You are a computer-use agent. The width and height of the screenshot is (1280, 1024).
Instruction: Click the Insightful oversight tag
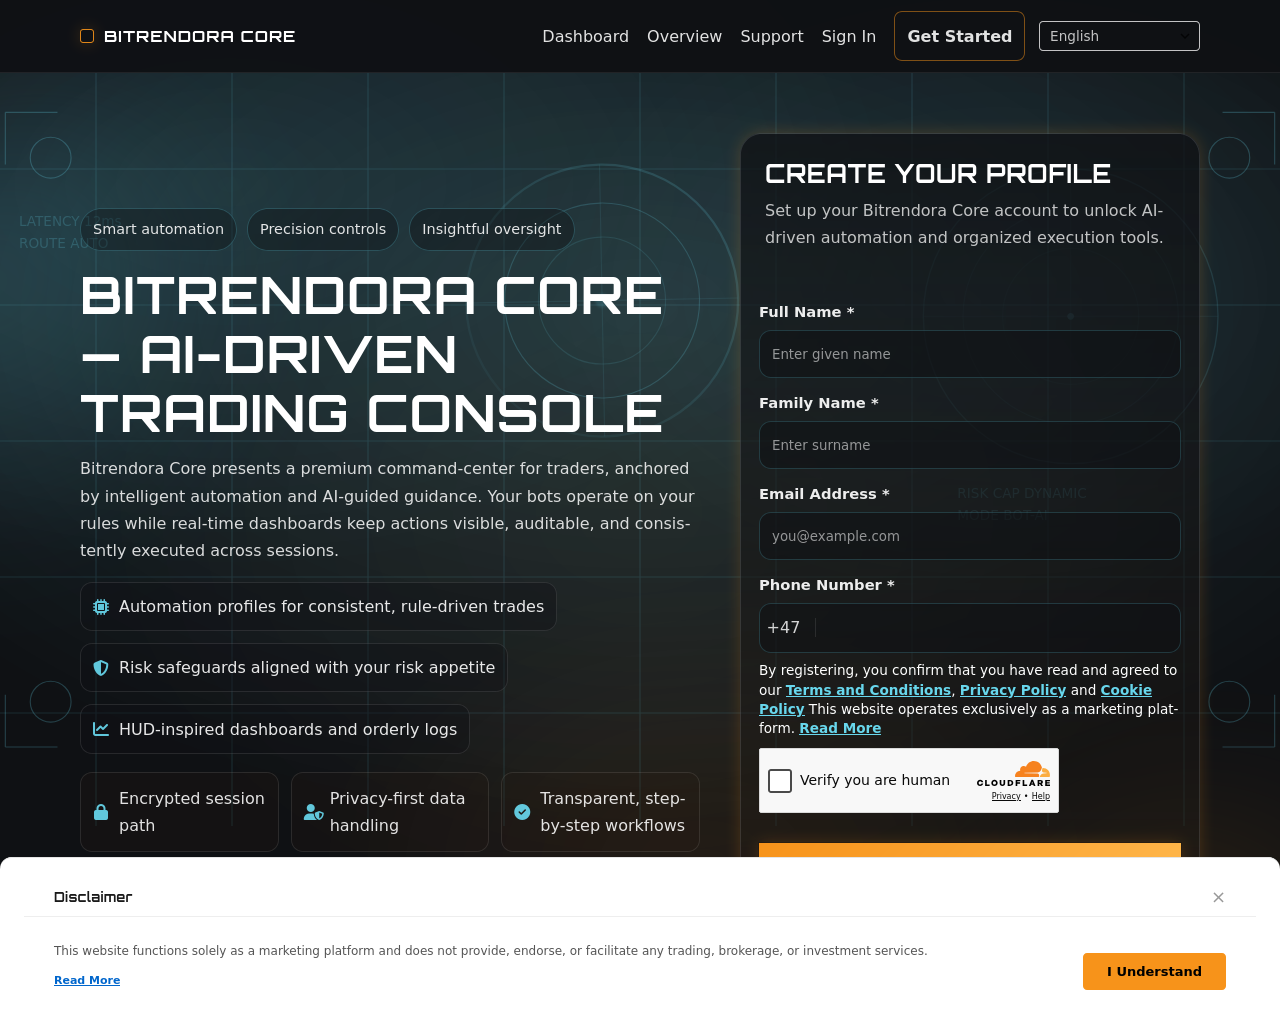pos(492,229)
